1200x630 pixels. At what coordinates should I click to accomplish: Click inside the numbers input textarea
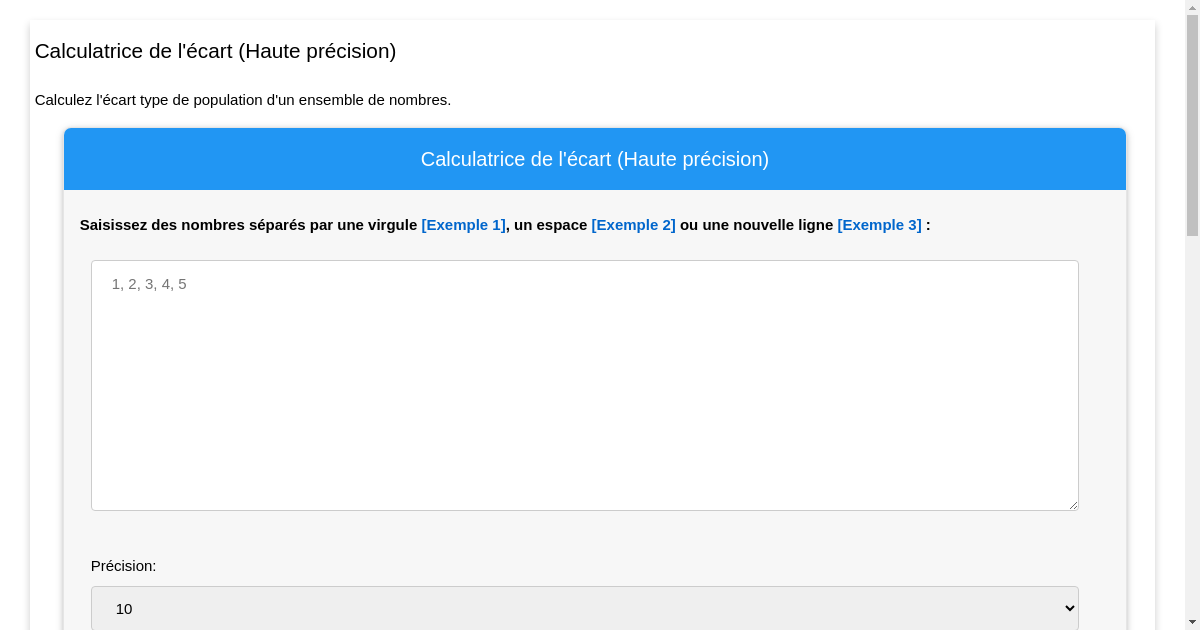[x=584, y=385]
